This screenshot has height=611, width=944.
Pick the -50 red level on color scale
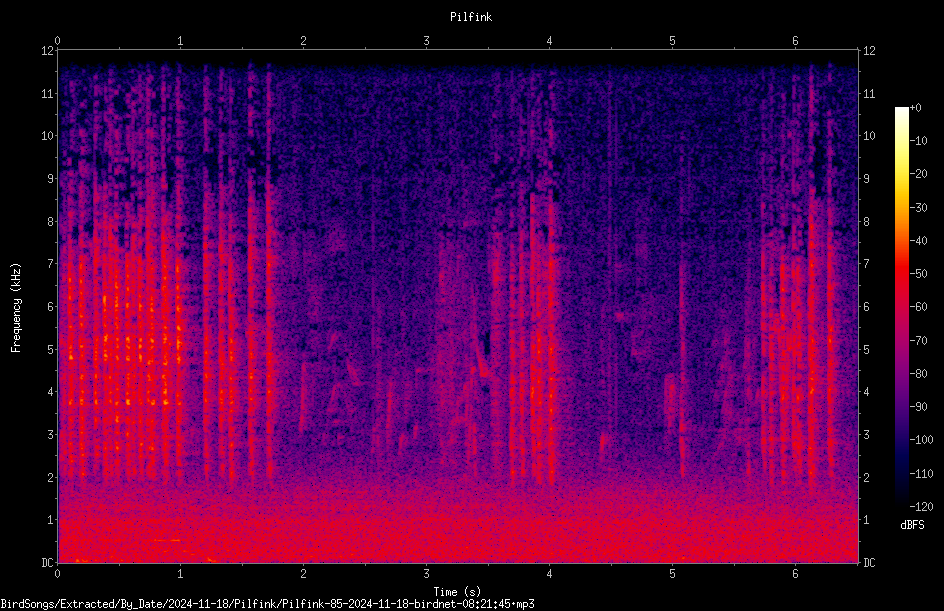point(919,273)
